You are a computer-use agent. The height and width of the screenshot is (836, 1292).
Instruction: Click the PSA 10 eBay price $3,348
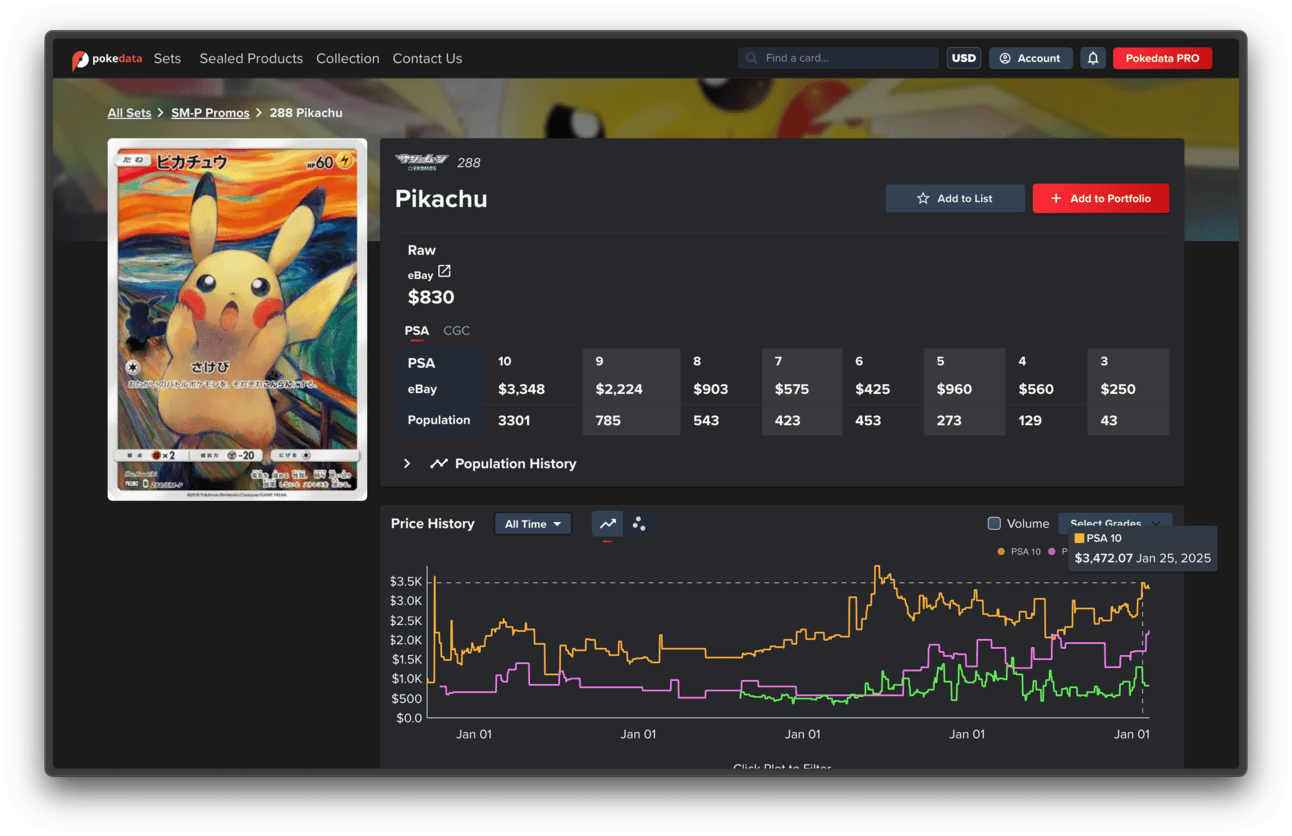pos(522,389)
